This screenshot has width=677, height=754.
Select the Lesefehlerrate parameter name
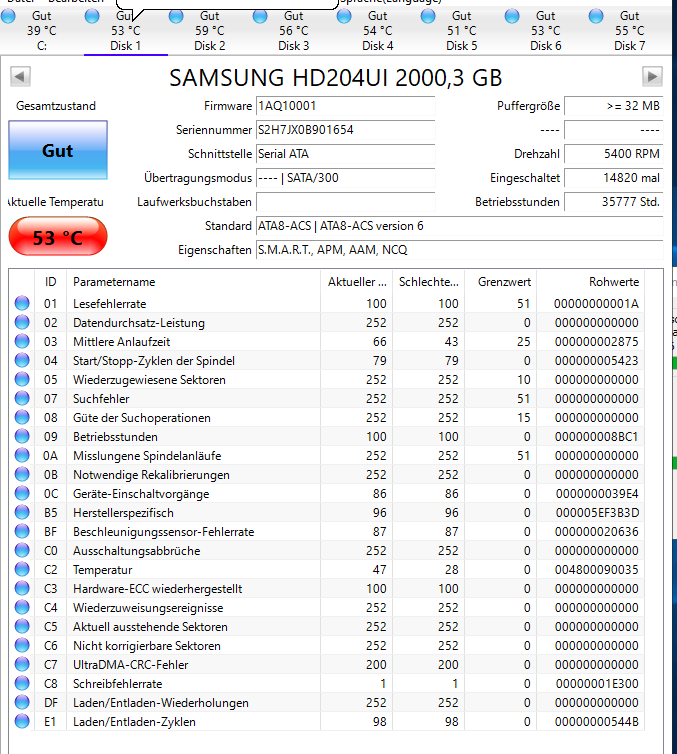tap(109, 304)
